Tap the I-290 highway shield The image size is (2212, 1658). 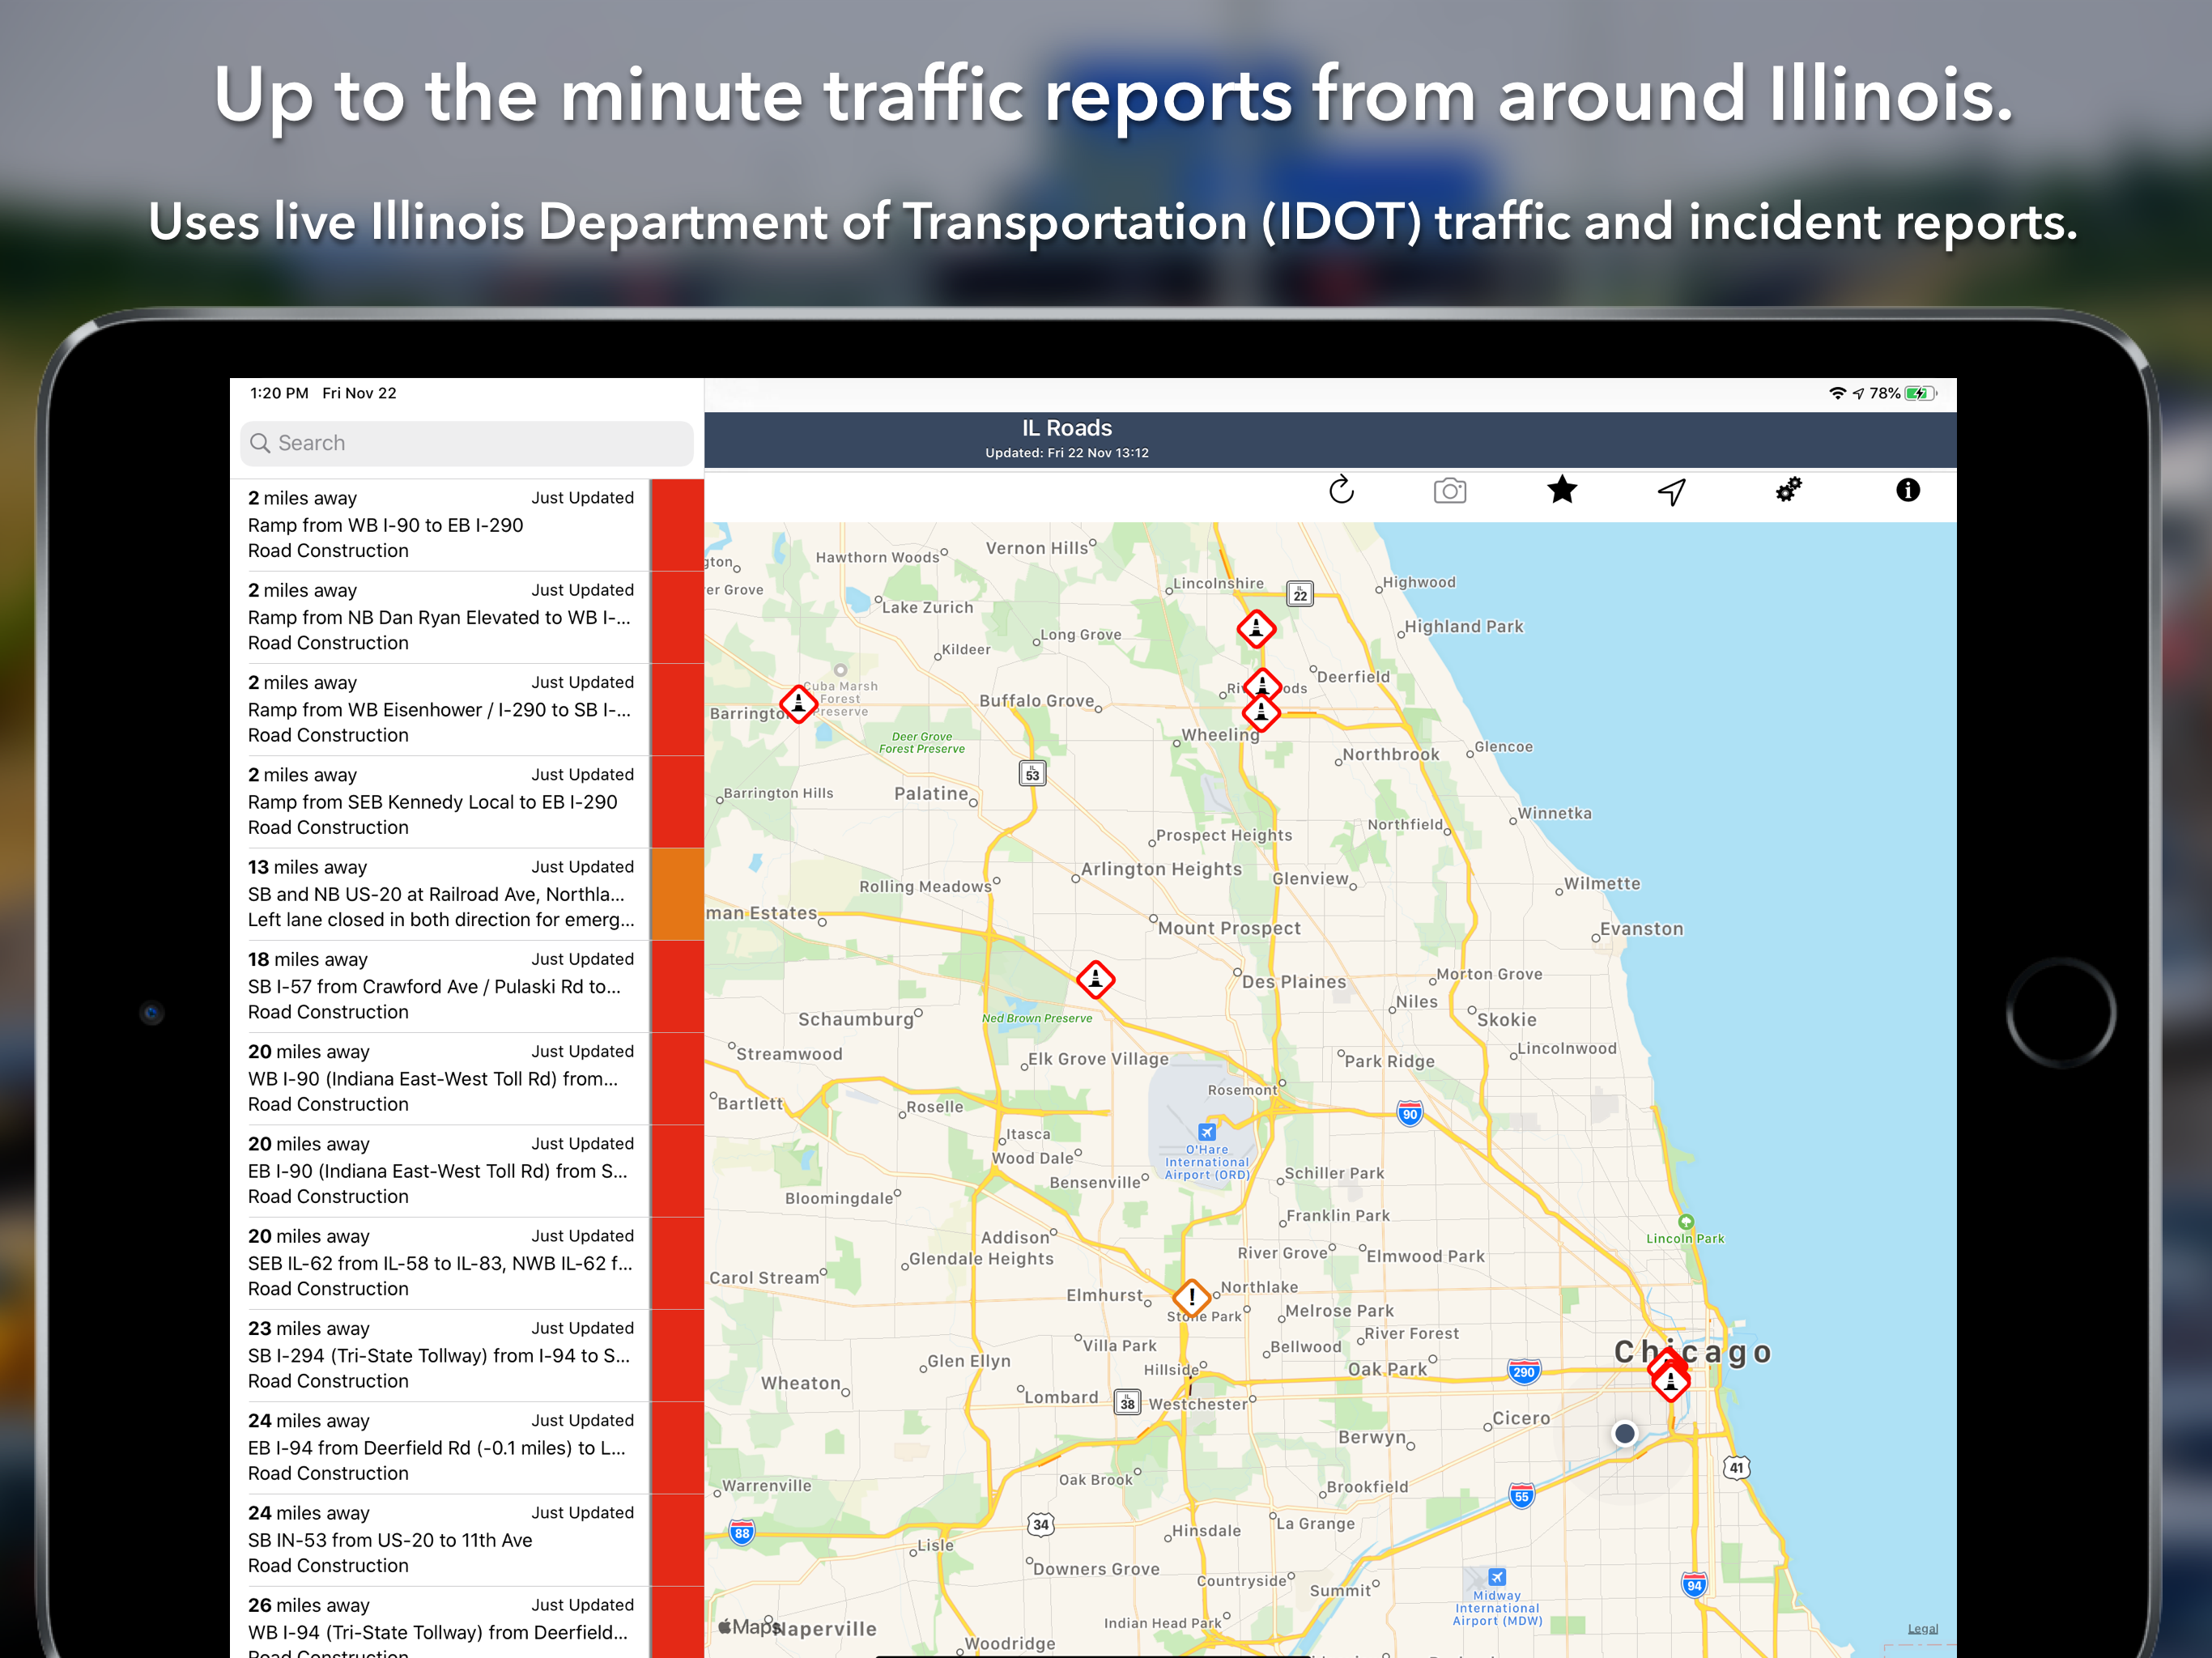click(x=1523, y=1372)
